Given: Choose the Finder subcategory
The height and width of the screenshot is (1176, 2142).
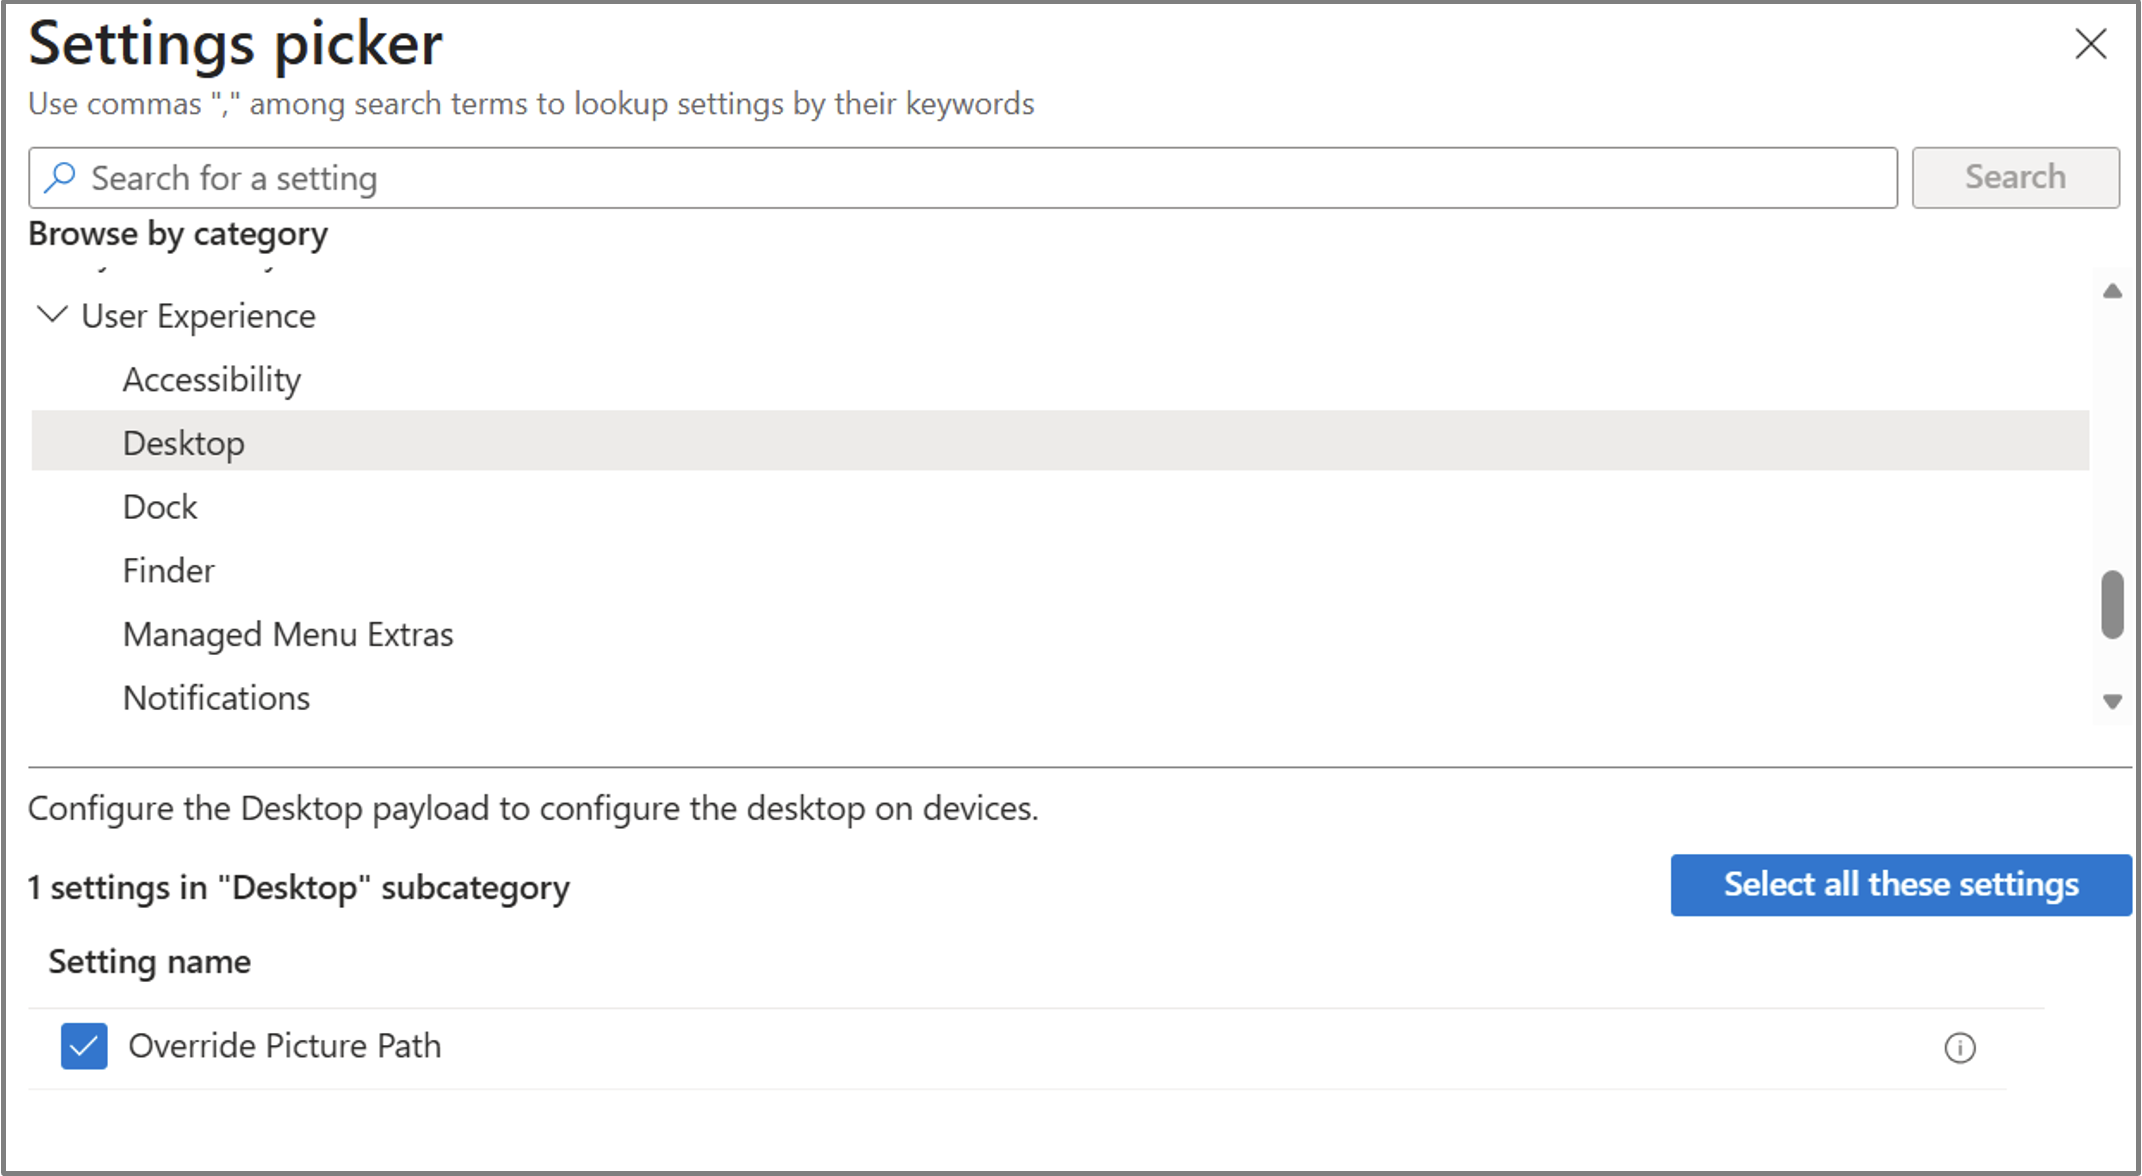Looking at the screenshot, I should pyautogui.click(x=168, y=571).
